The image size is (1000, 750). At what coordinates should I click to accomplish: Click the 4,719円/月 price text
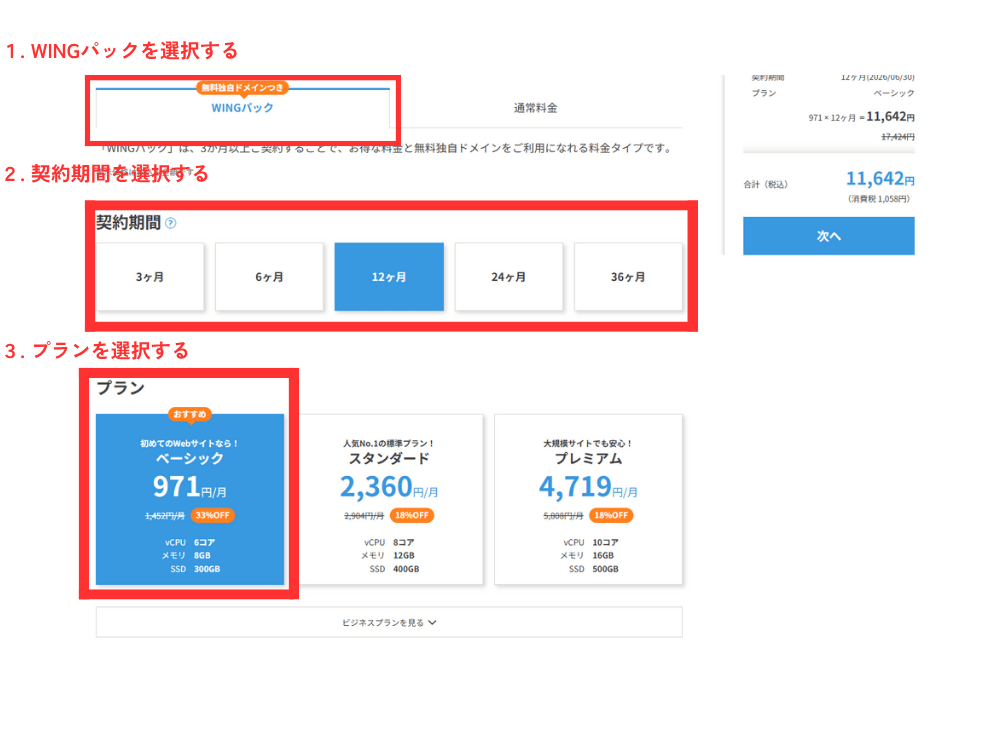[588, 487]
